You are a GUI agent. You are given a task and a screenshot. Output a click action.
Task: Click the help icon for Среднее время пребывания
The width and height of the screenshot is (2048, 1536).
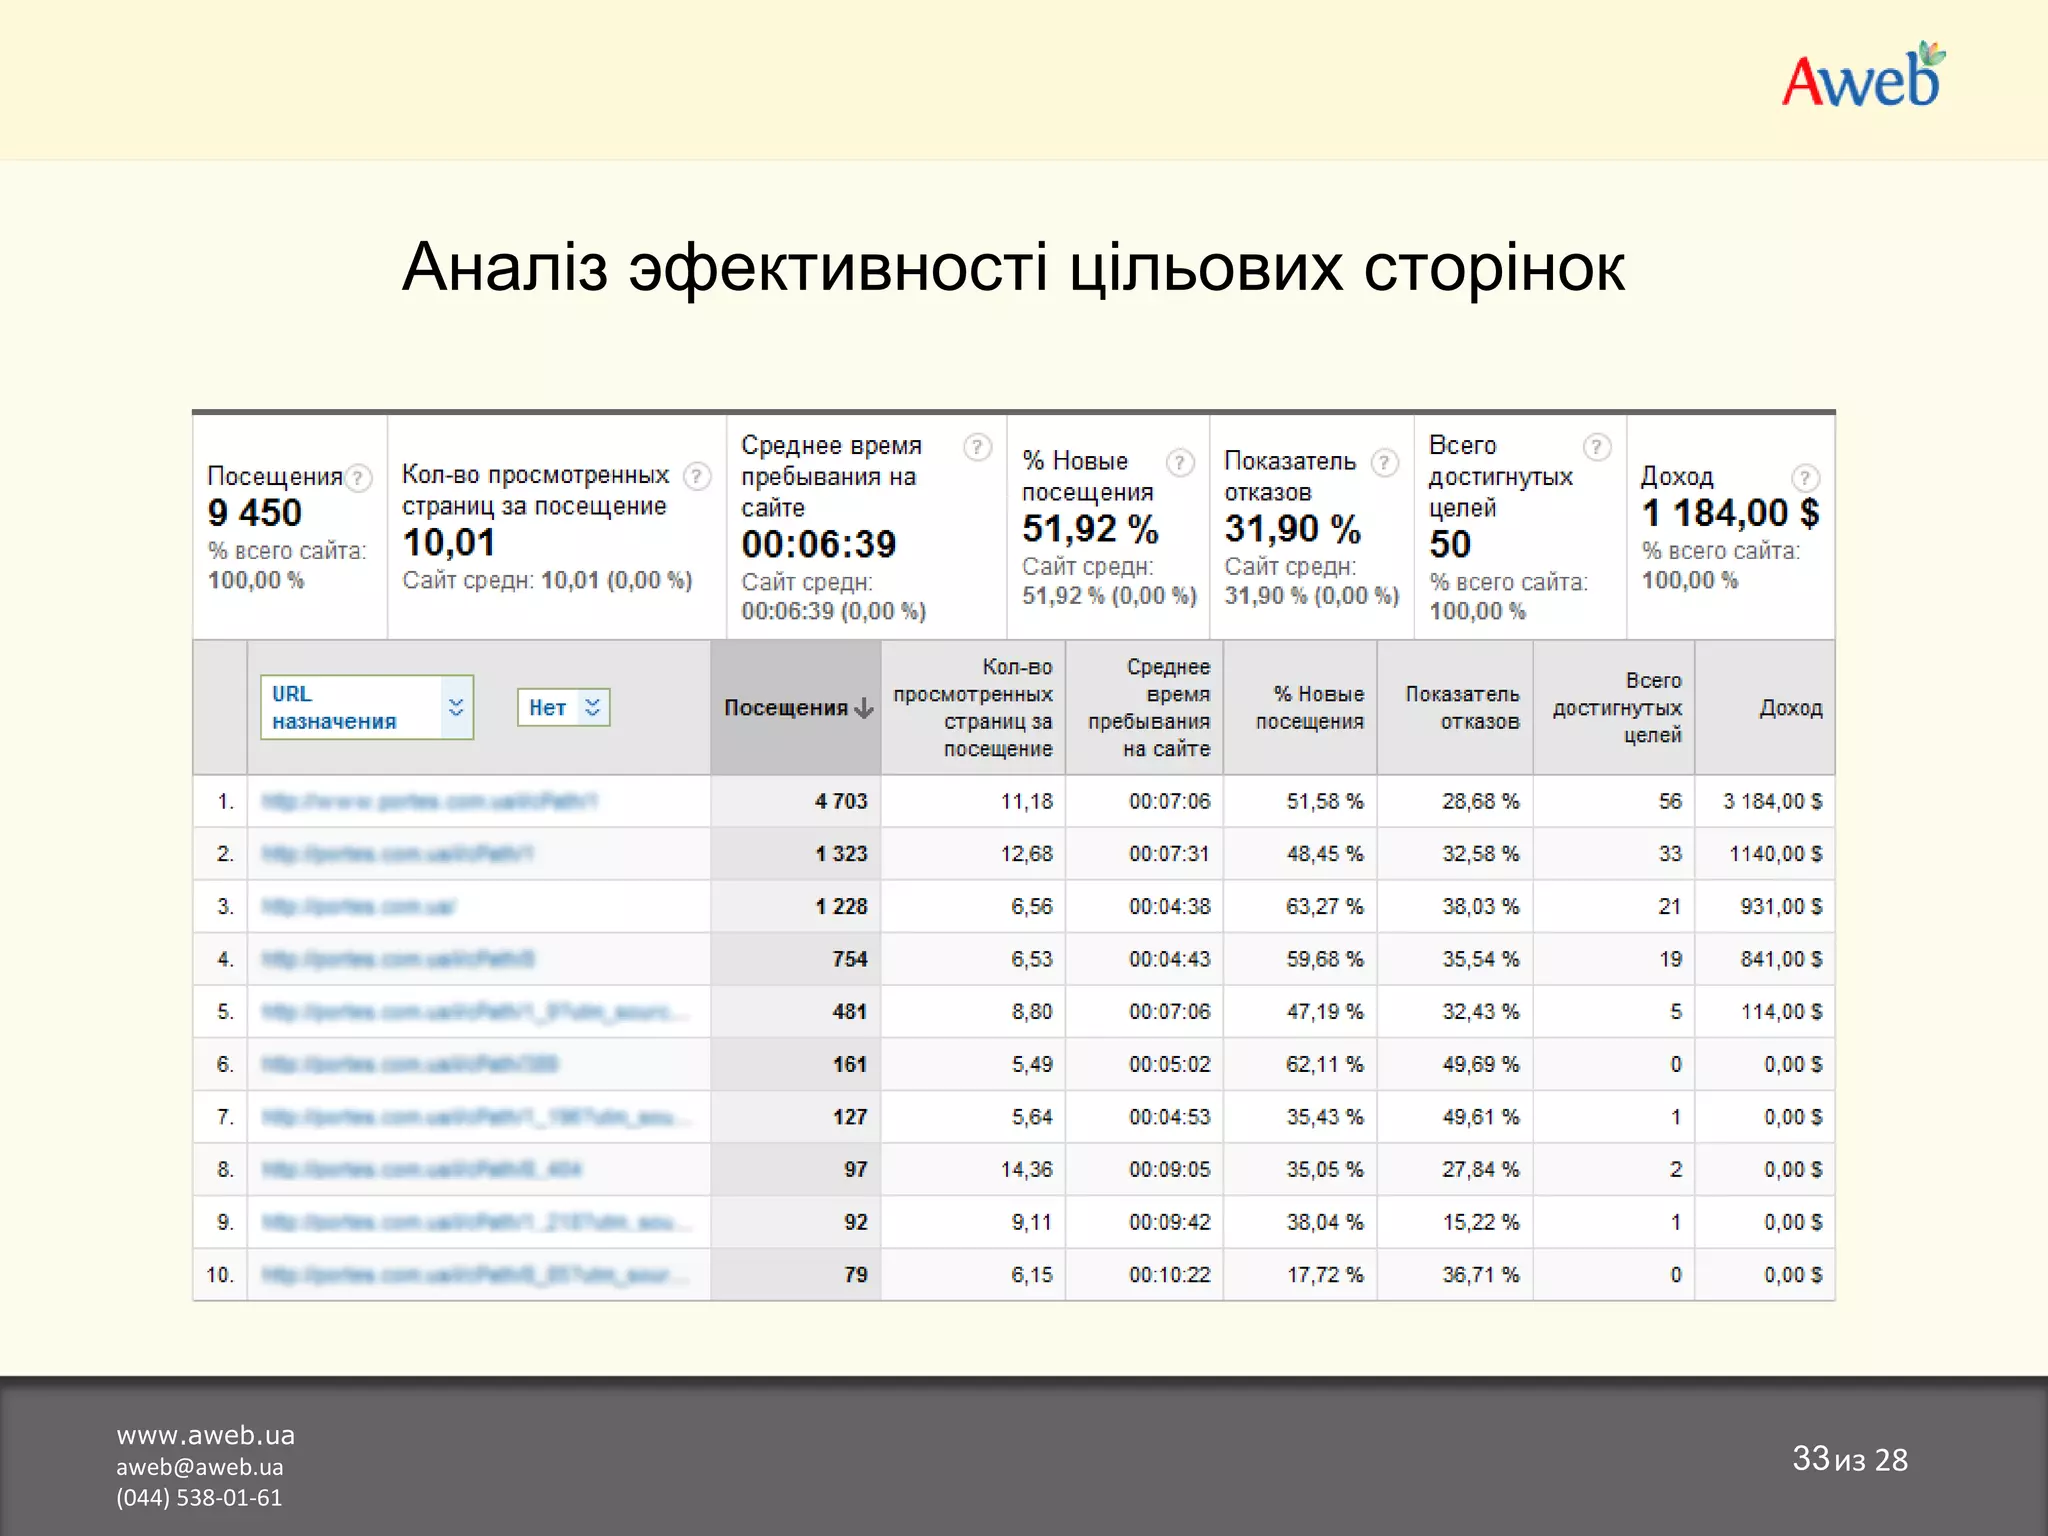pyautogui.click(x=977, y=446)
